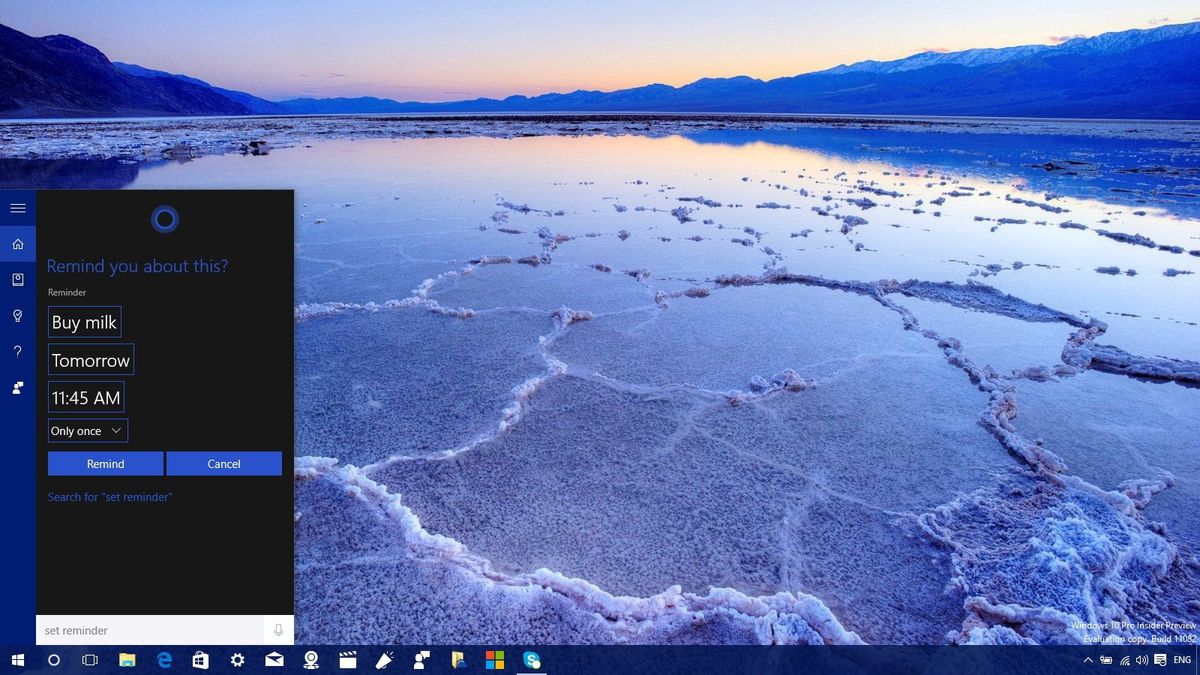This screenshot has height=675, width=1200.
Task: Open the Cortana hamburger menu
Action: (x=17, y=207)
